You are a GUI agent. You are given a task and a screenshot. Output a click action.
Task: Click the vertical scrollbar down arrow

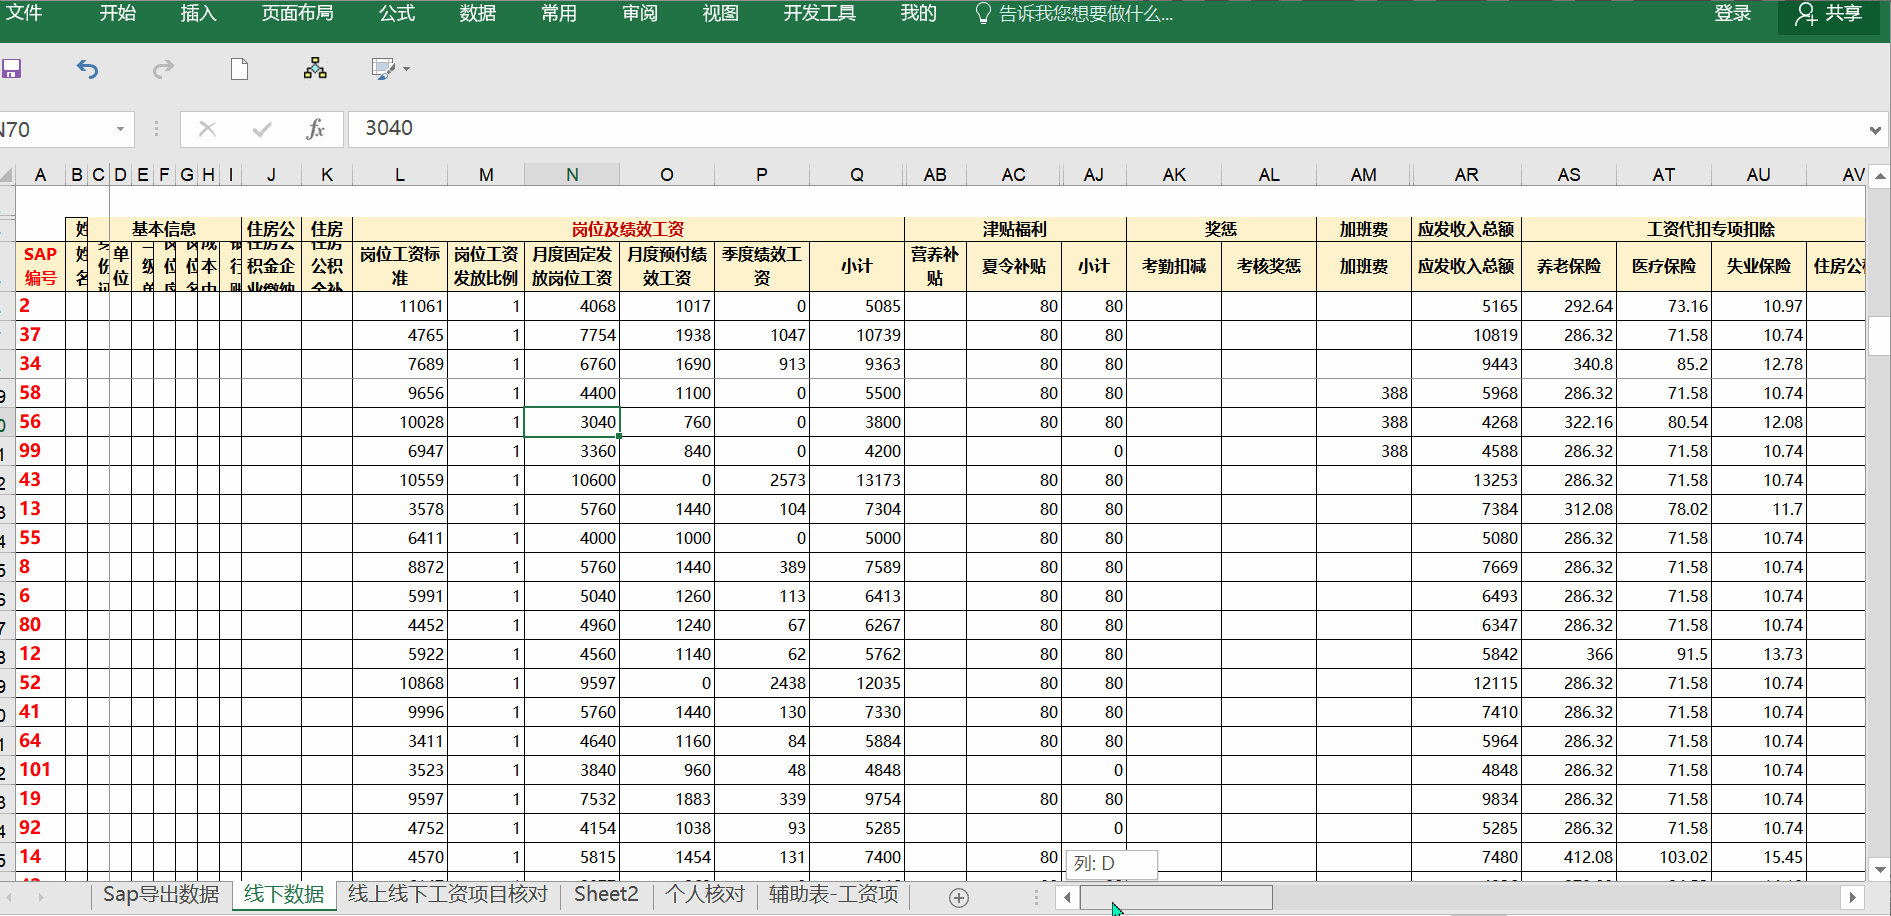coord(1880,870)
